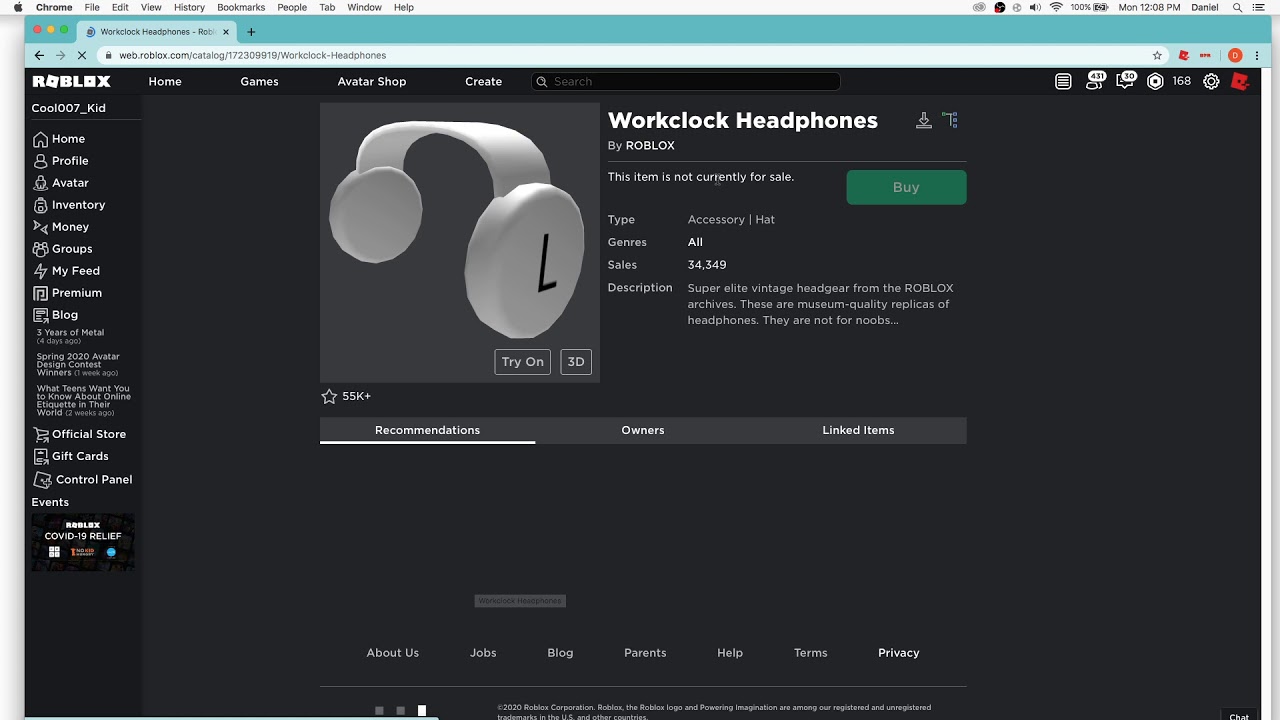
Task: Click the Wi-Fi icon in menu bar
Action: pyautogui.click(x=1056, y=7)
